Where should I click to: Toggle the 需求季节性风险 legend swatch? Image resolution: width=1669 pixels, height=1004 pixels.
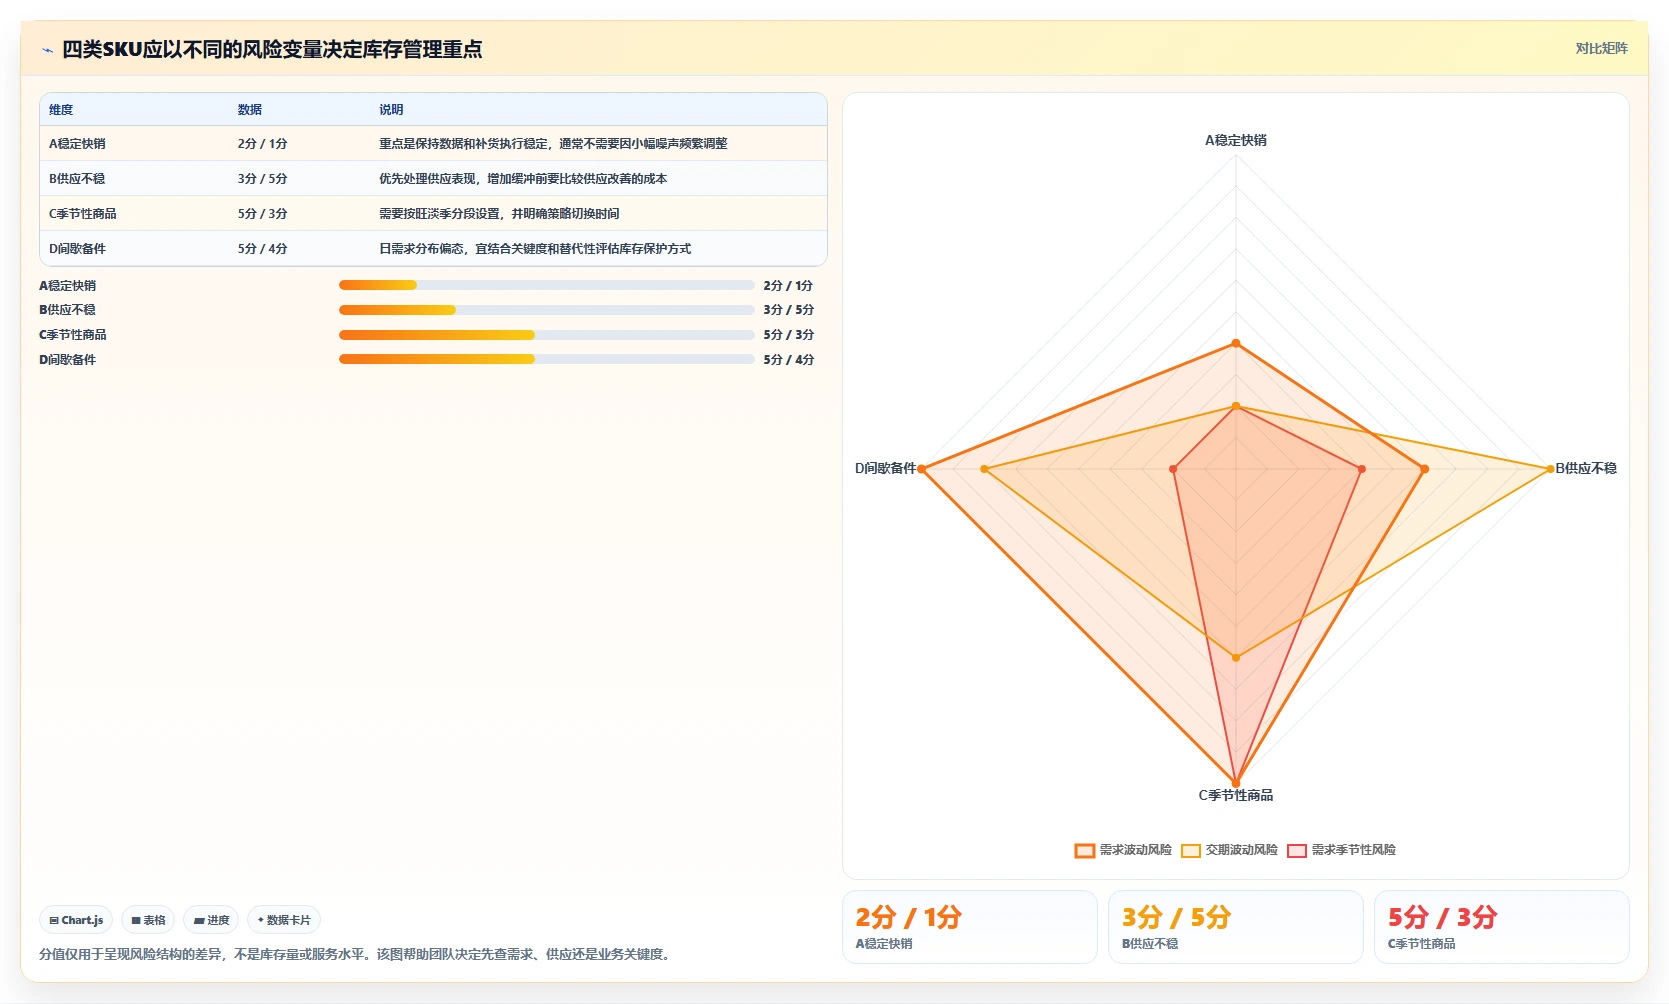point(1297,850)
